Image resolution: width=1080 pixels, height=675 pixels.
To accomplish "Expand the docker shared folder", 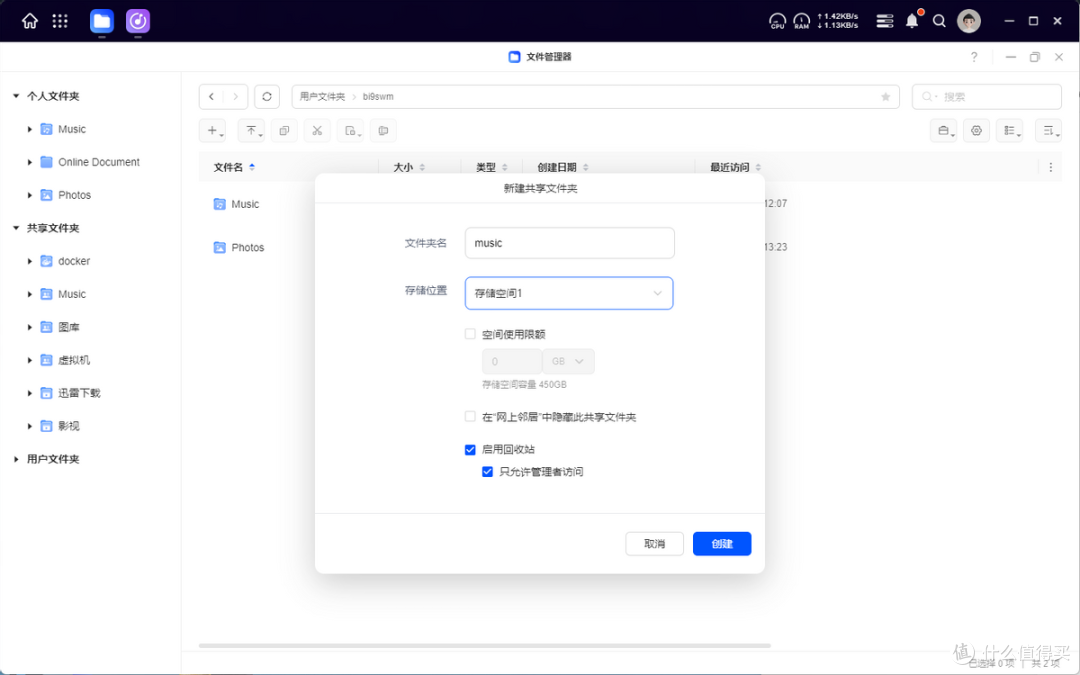I will tap(30, 262).
